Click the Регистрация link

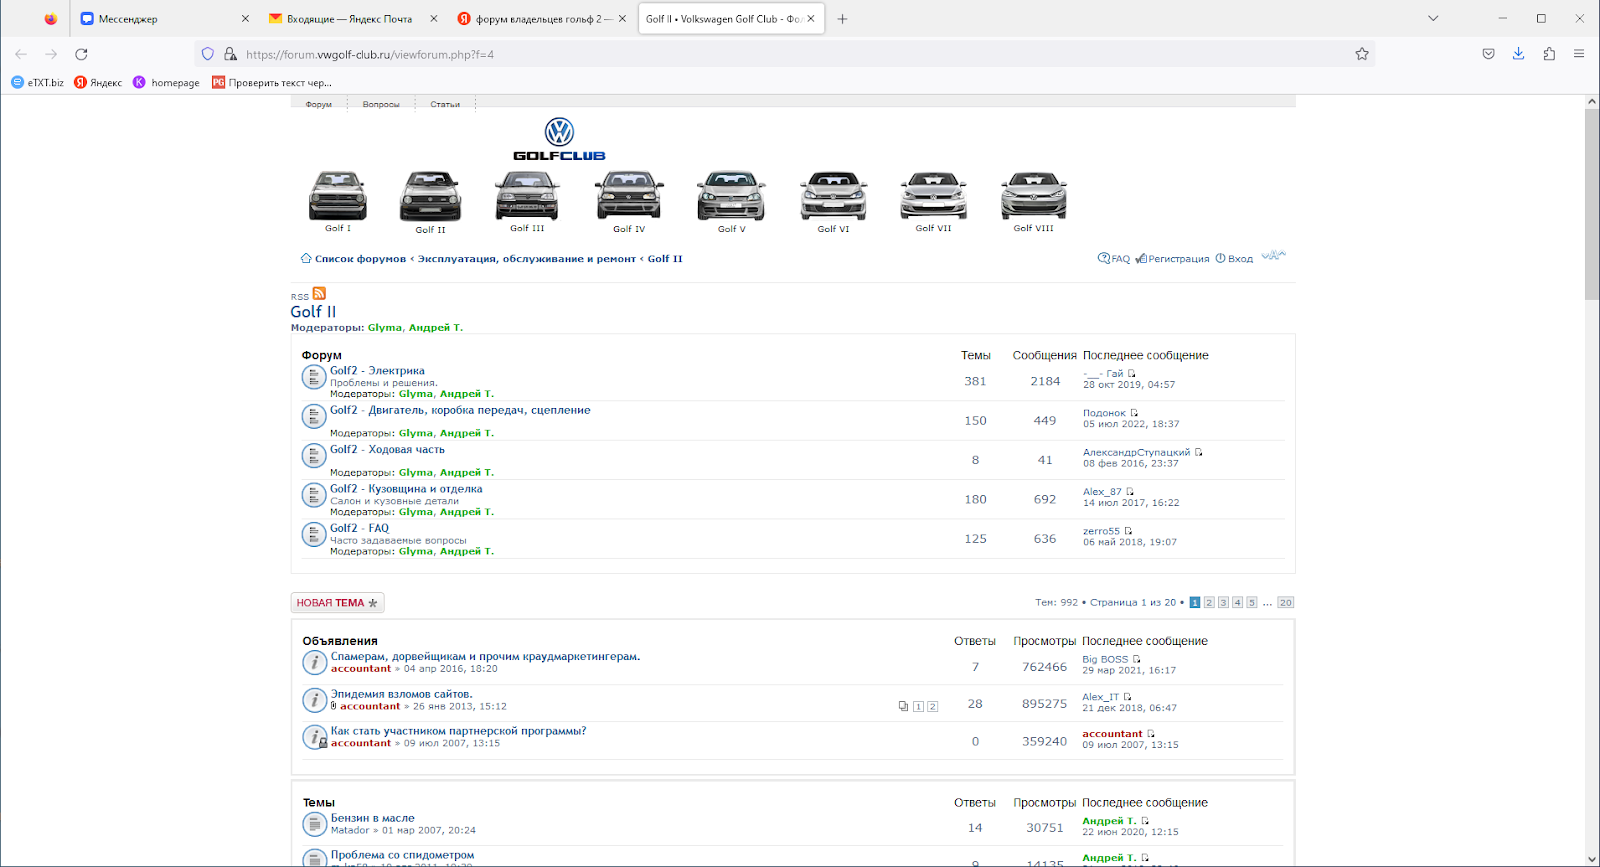coord(1177,259)
